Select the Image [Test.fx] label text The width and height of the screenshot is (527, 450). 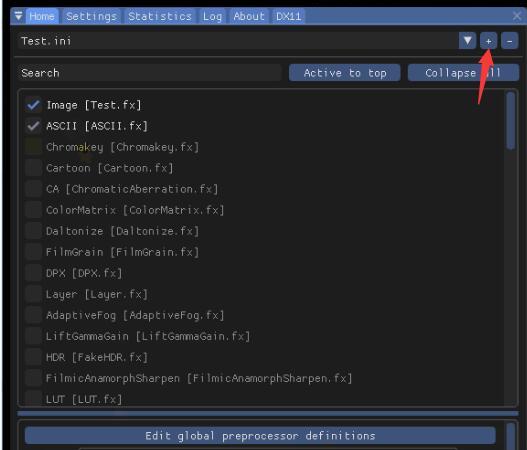pos(94,105)
